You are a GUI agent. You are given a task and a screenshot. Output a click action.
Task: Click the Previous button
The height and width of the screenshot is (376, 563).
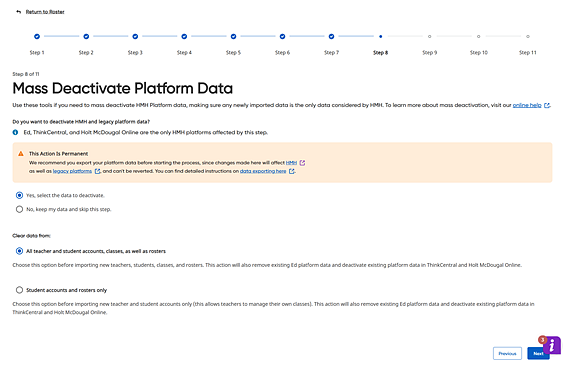click(507, 353)
